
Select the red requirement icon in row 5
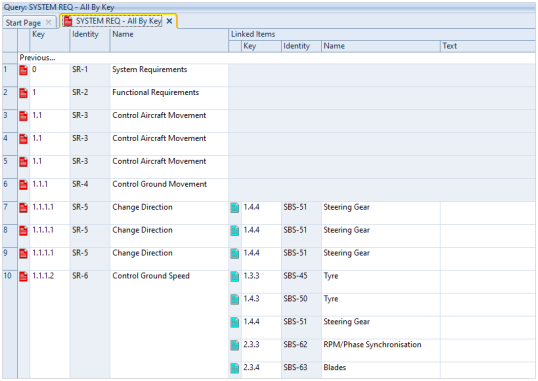(x=23, y=162)
